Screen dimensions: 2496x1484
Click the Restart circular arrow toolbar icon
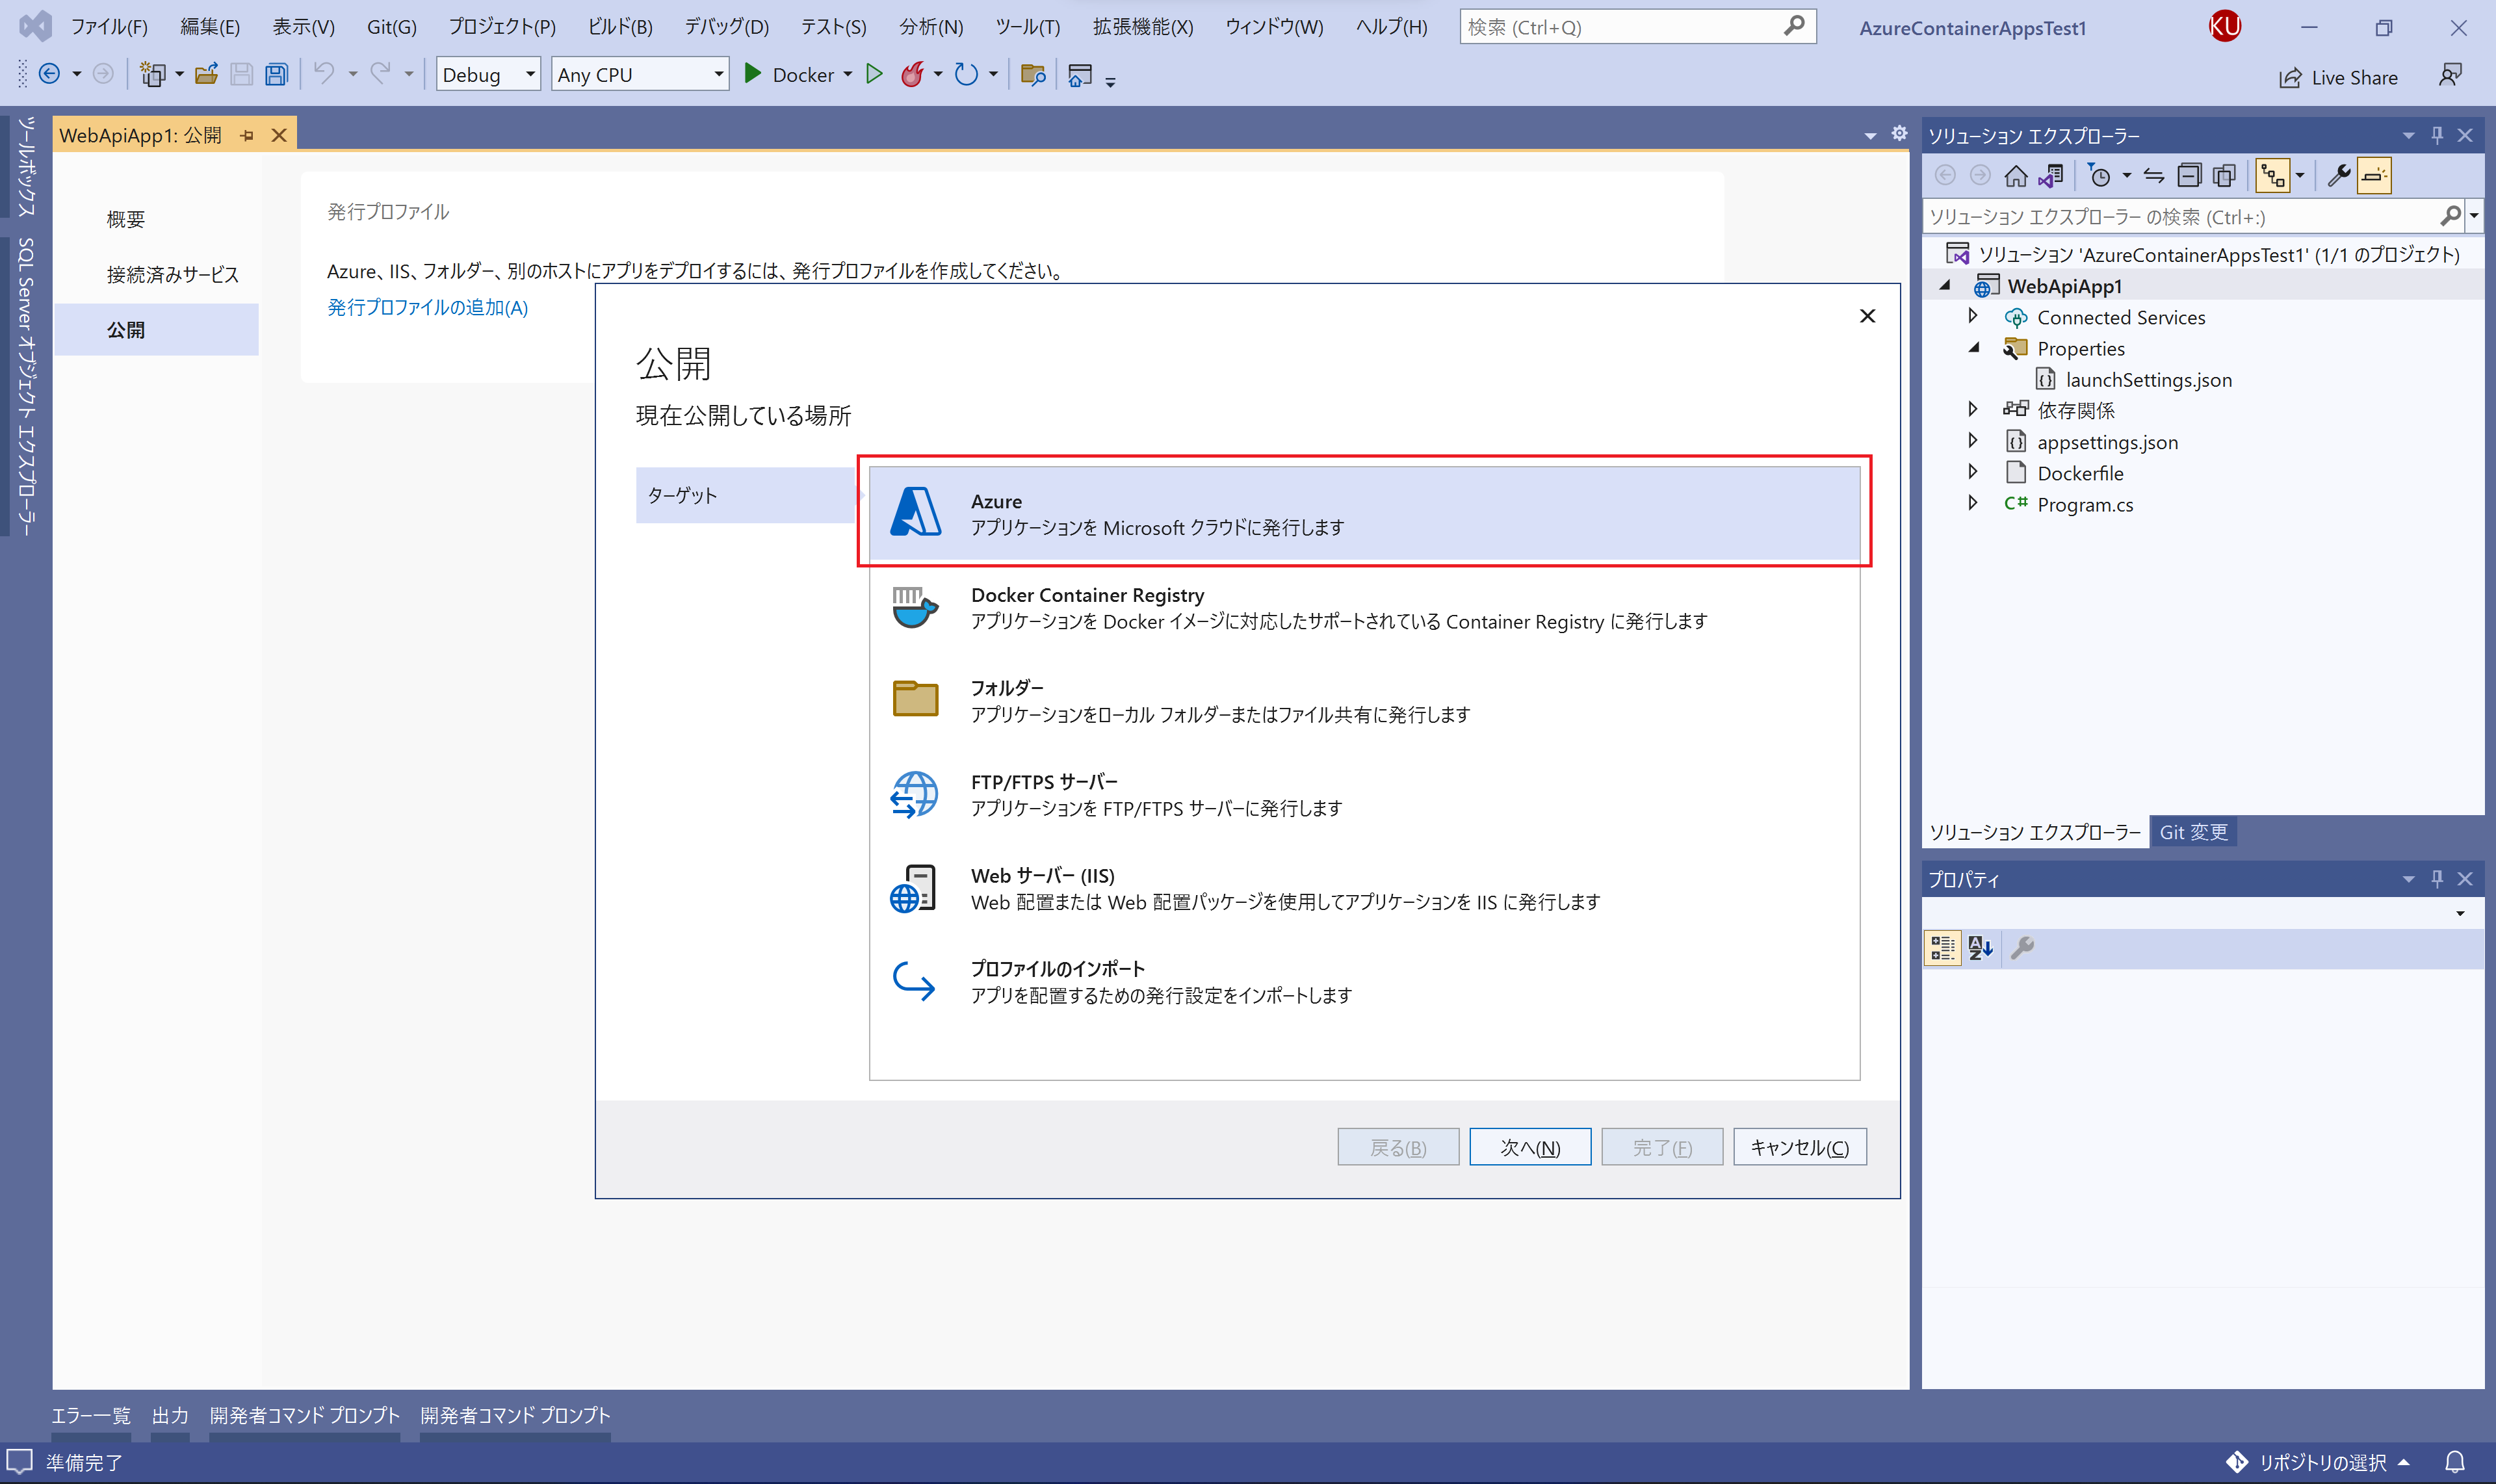(x=966, y=74)
